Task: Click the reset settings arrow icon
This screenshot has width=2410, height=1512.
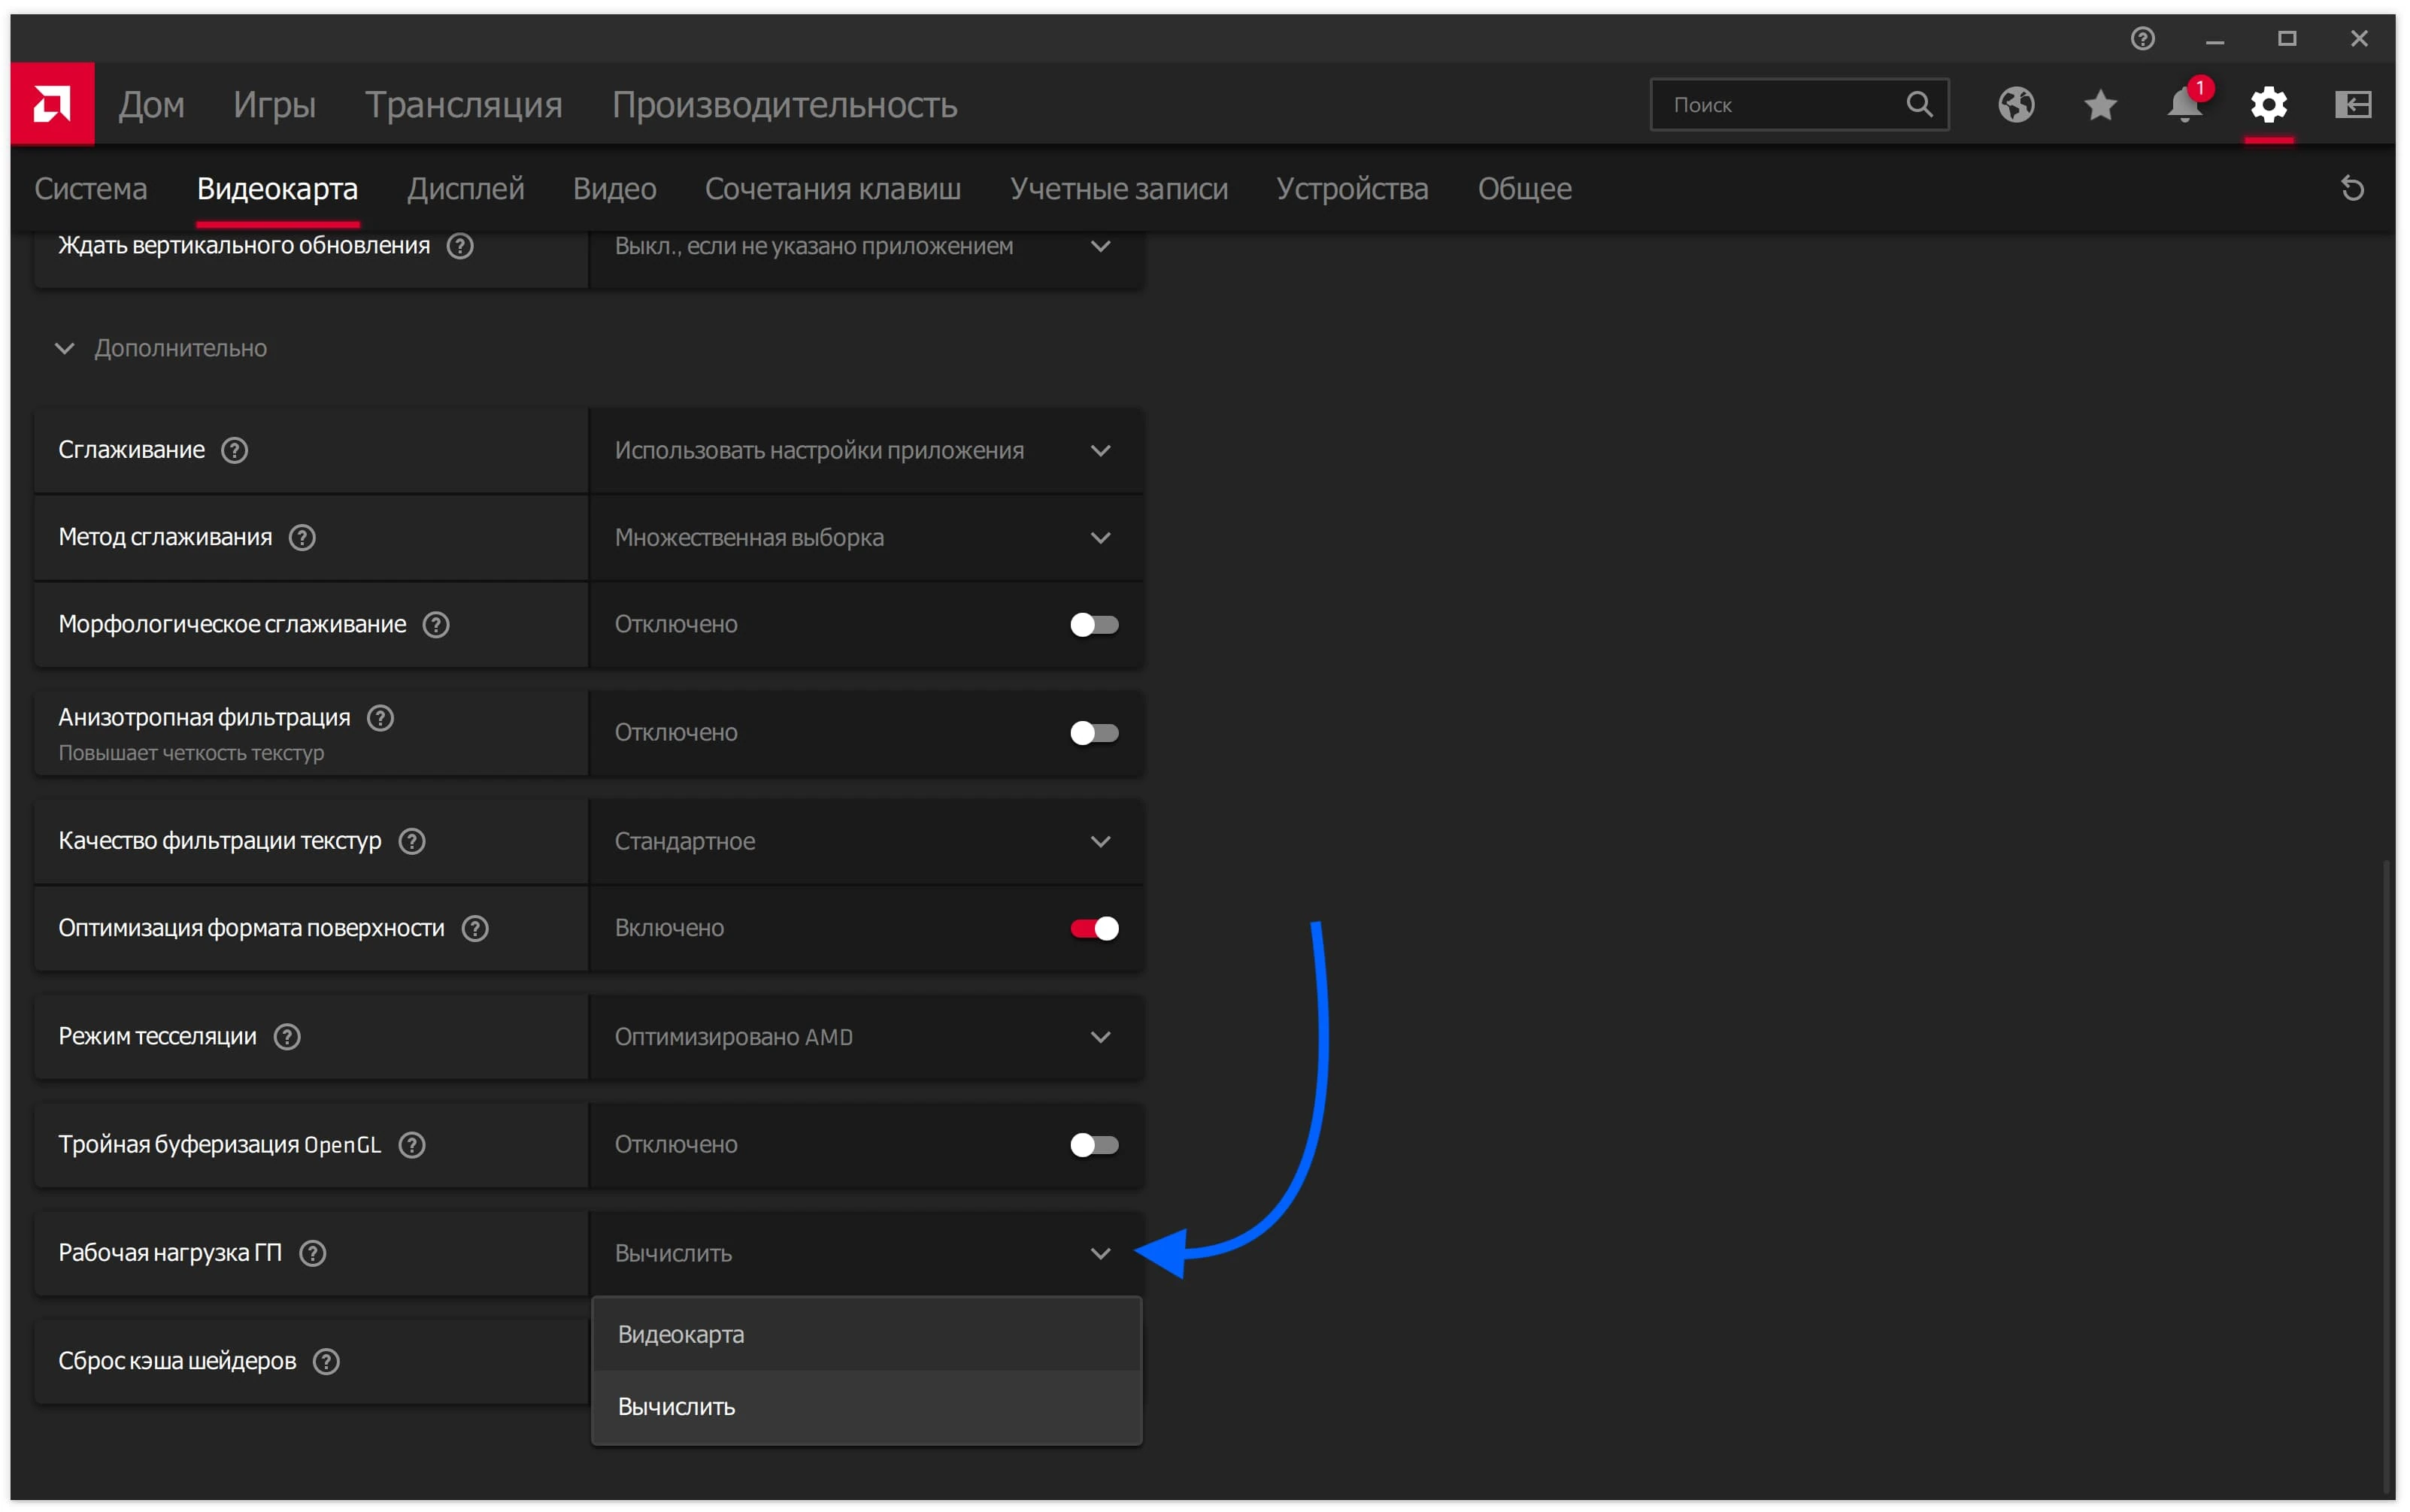Action: click(x=2352, y=188)
